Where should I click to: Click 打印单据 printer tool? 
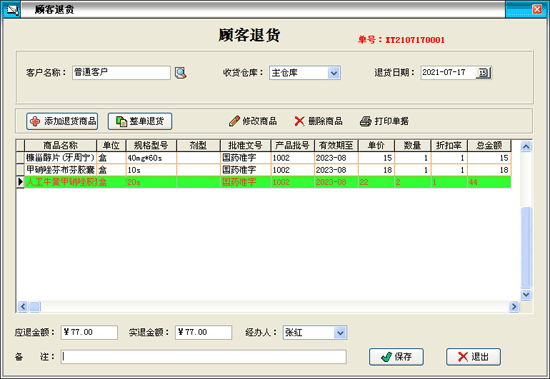(x=384, y=121)
